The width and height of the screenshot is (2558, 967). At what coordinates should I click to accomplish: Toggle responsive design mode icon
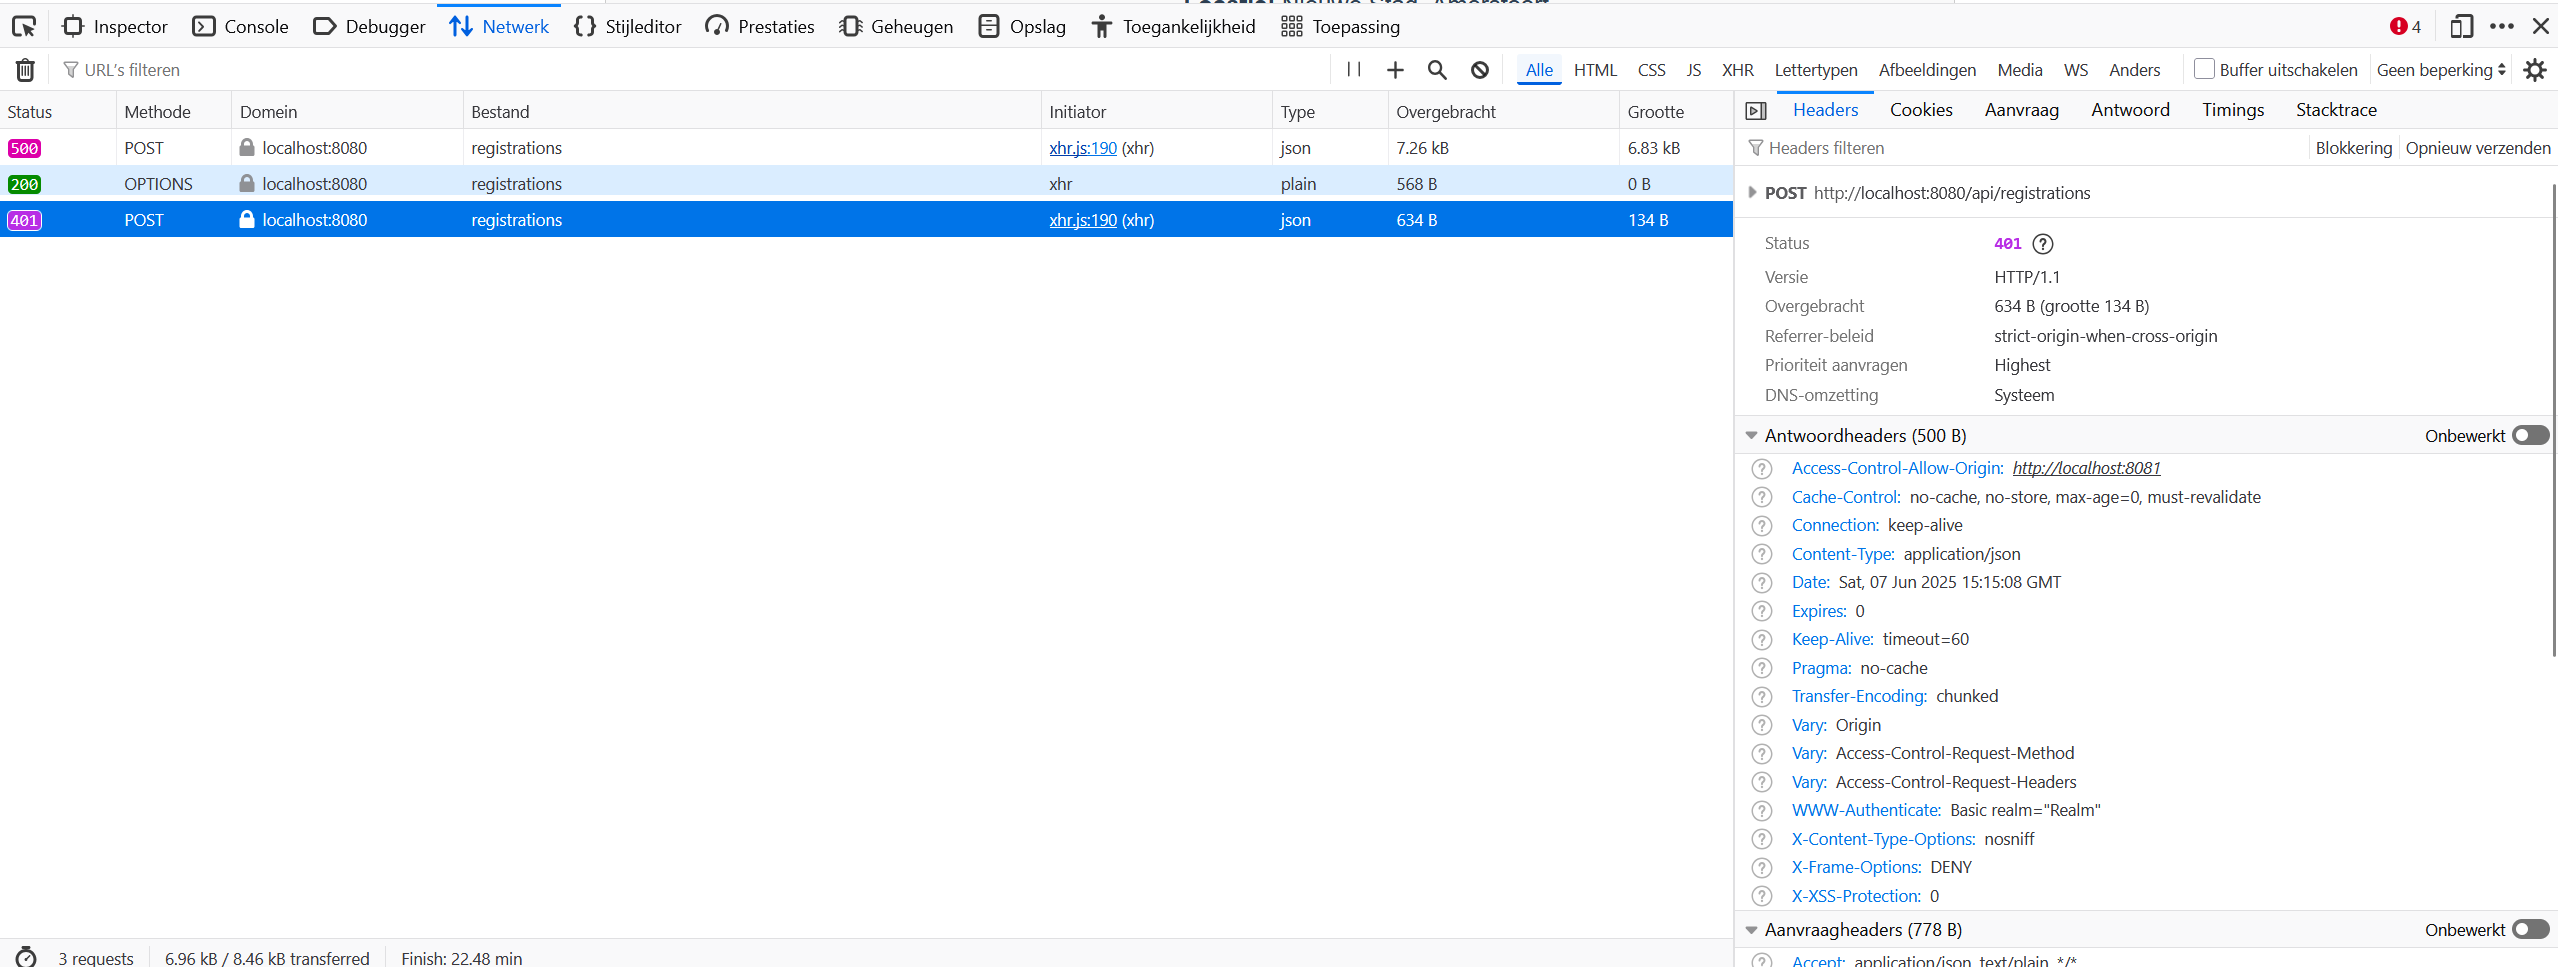pos(2461,27)
